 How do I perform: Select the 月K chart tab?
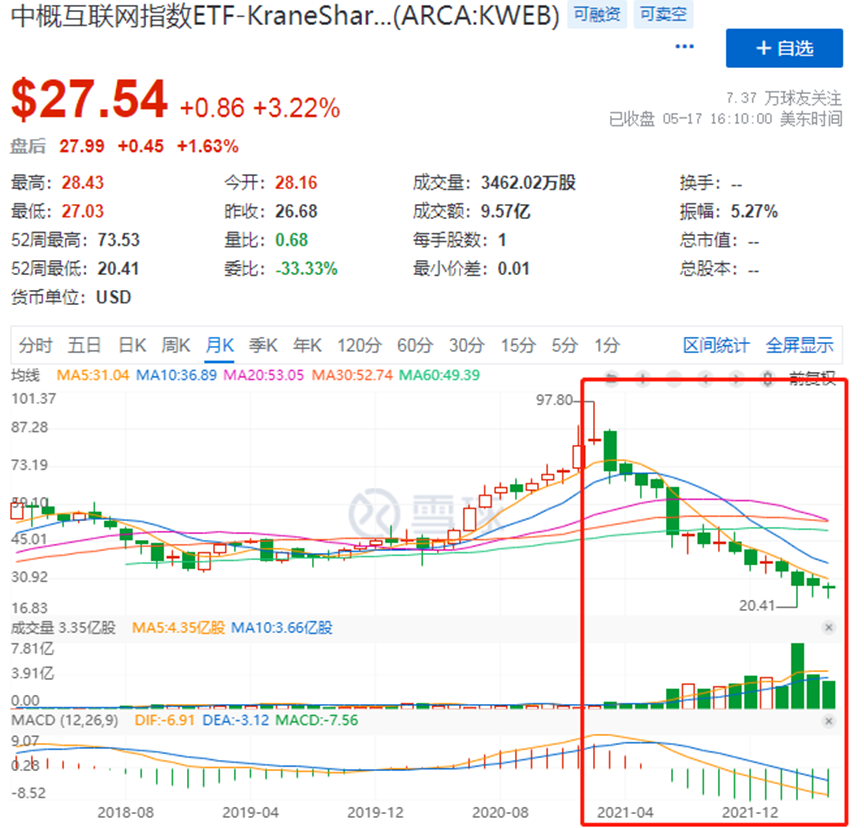(219, 345)
